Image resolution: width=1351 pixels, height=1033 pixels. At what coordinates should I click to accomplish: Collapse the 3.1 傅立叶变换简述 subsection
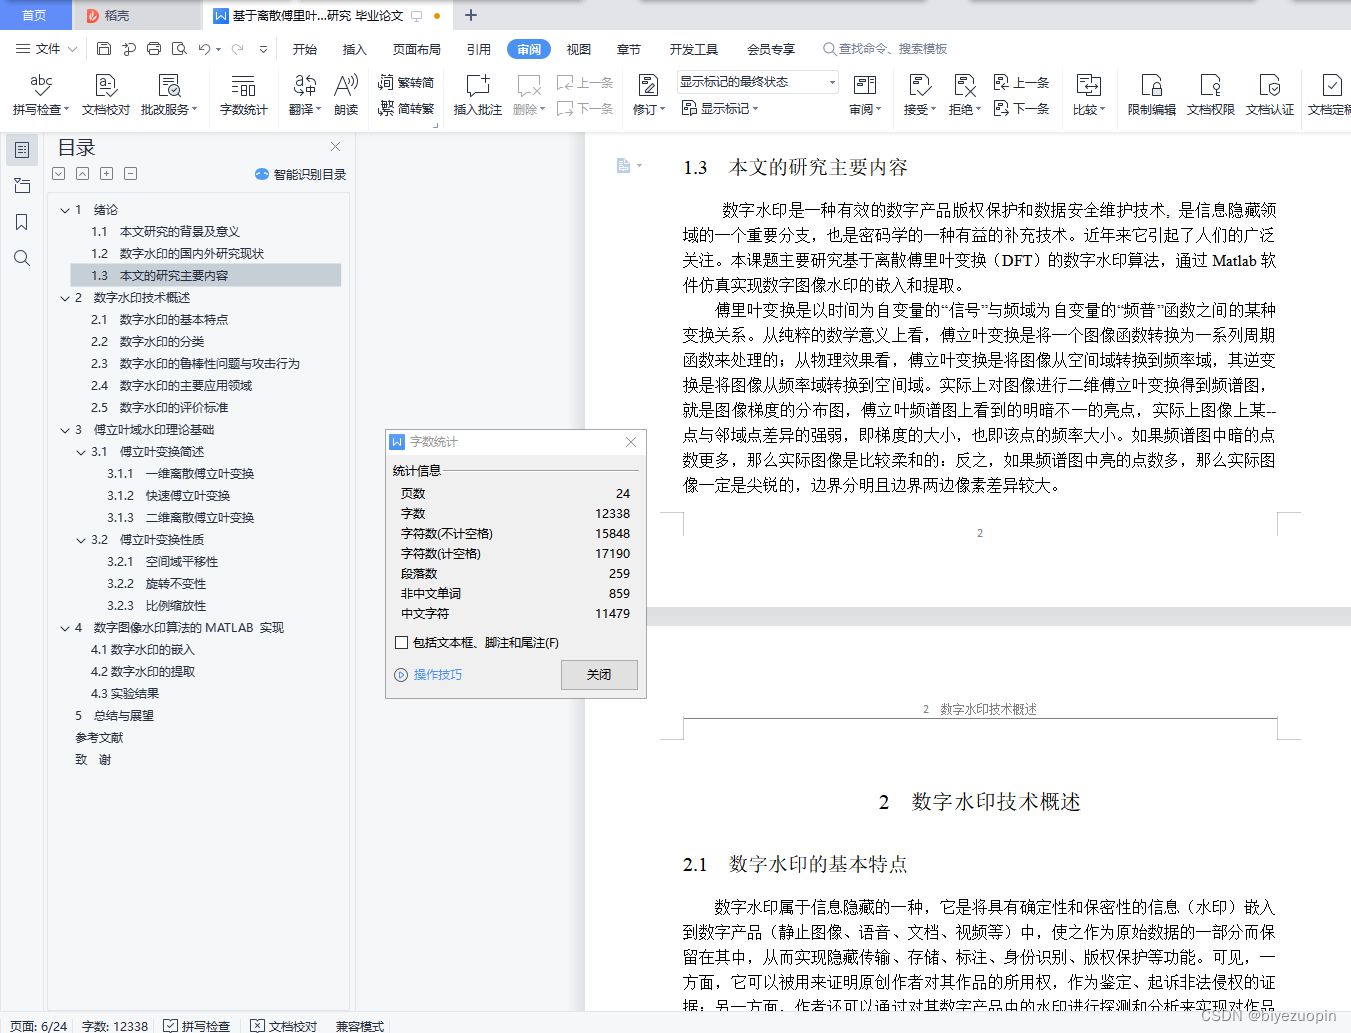pos(81,452)
